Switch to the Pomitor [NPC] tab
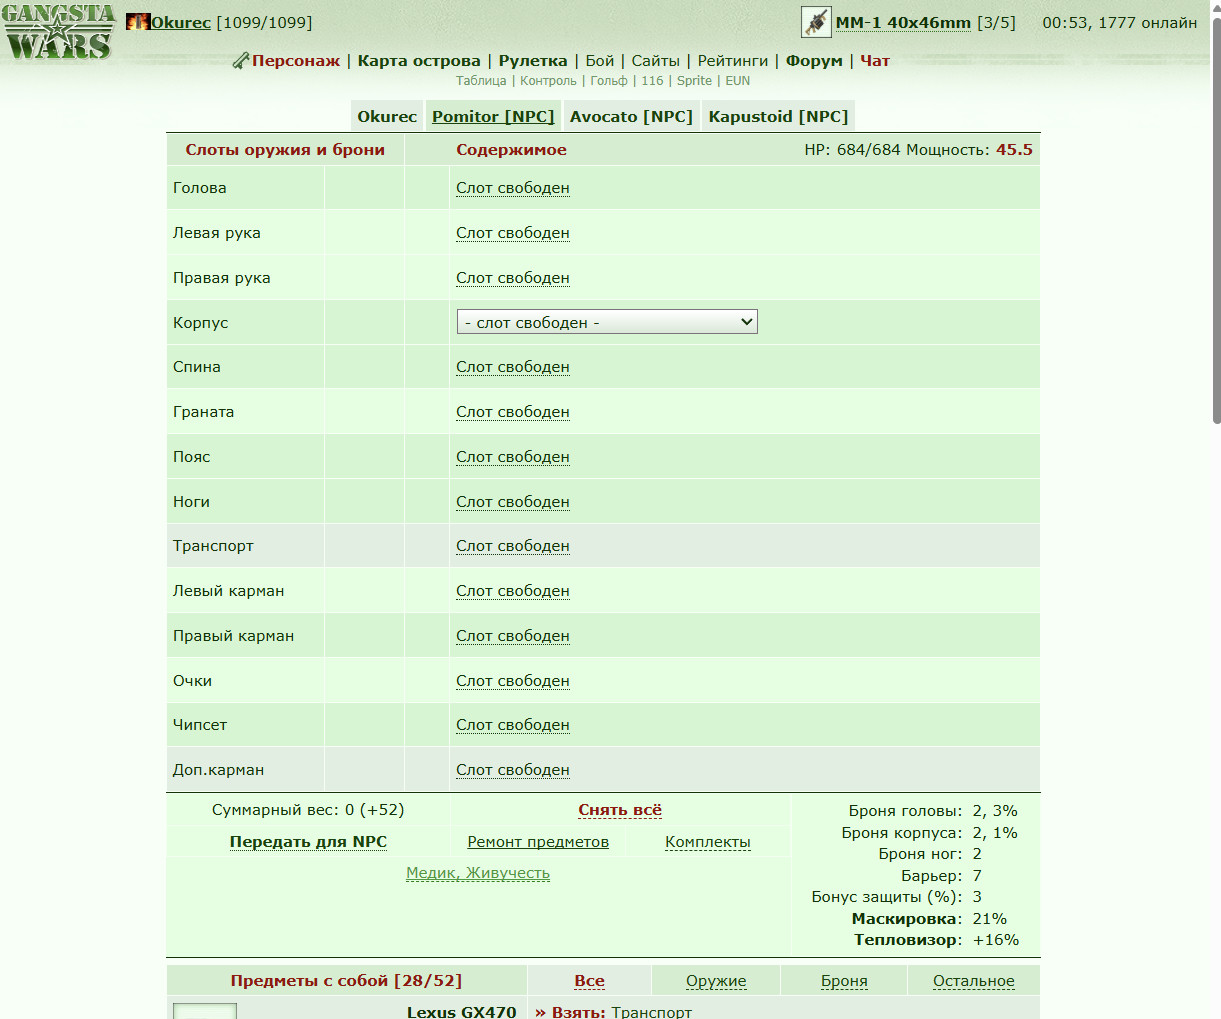This screenshot has height=1019, width=1221. point(493,116)
